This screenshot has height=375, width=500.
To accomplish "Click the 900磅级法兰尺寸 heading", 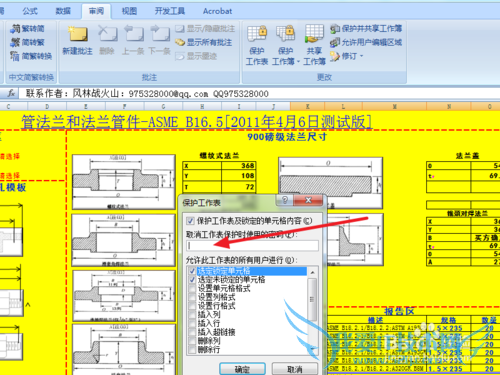I will [x=287, y=137].
